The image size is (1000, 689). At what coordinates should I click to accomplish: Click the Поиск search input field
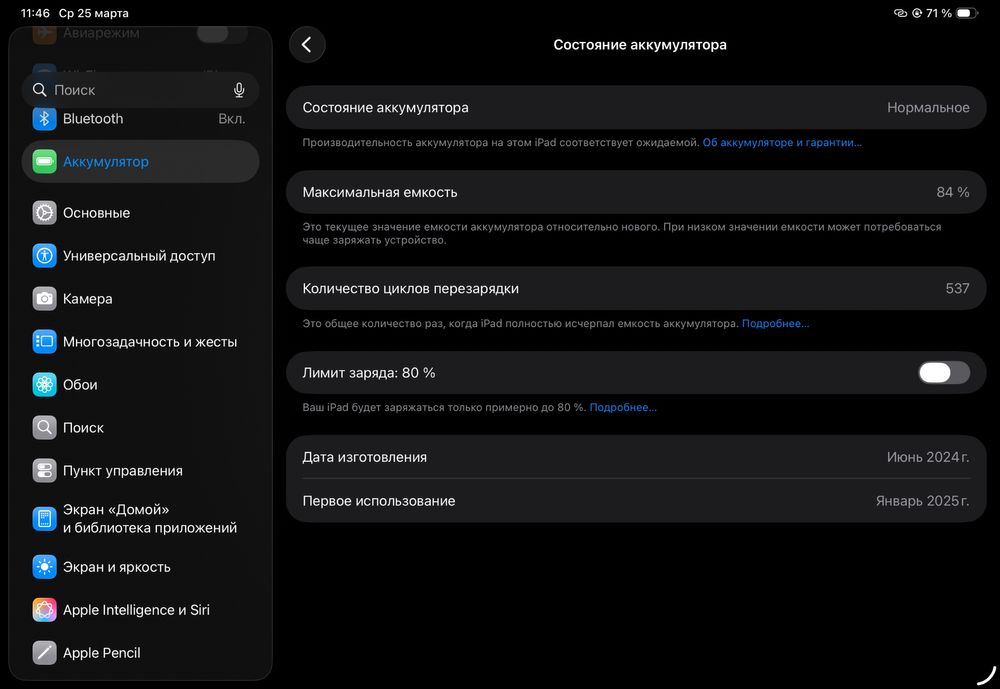pos(130,90)
